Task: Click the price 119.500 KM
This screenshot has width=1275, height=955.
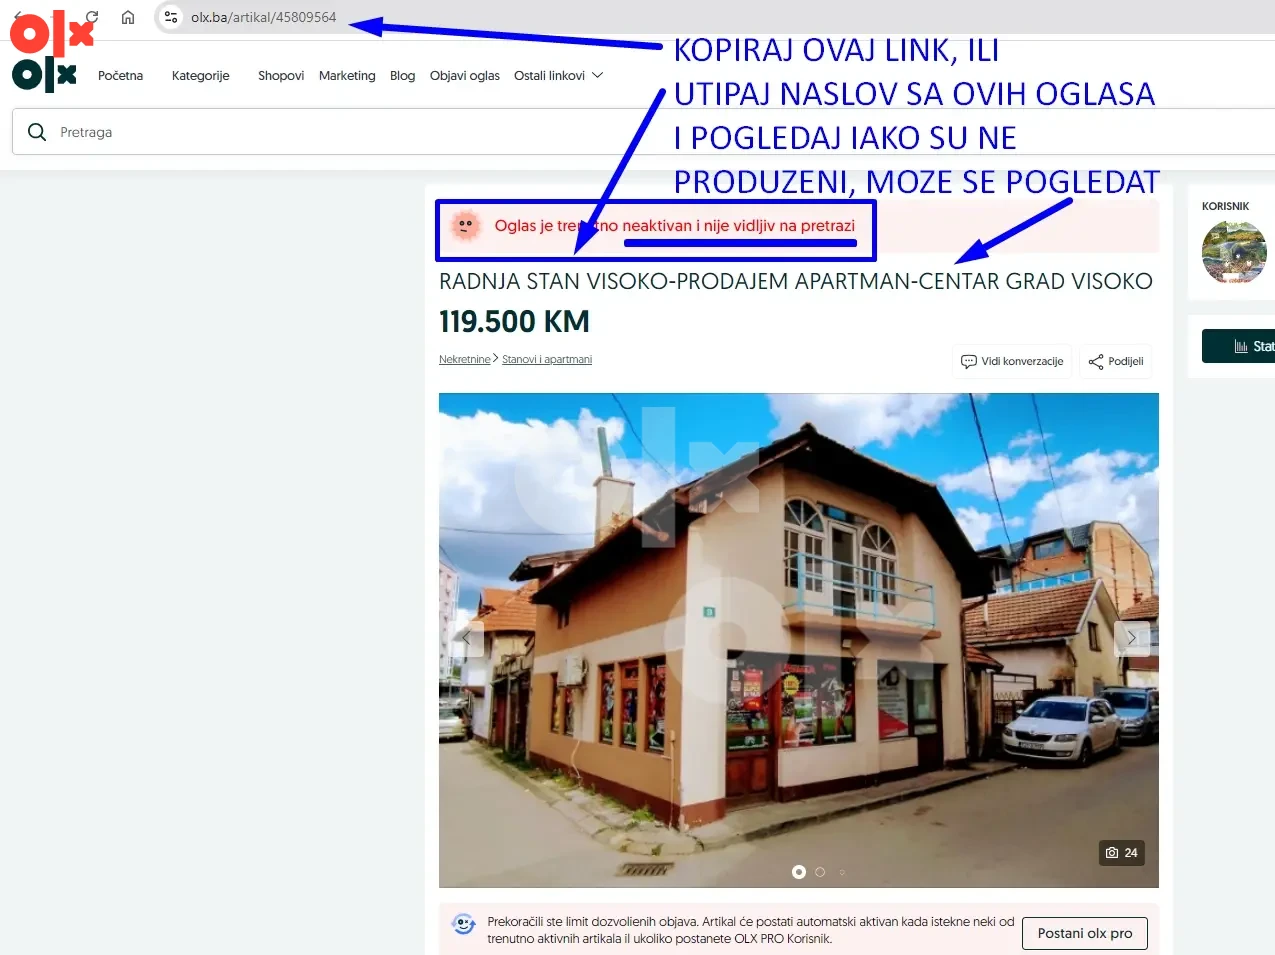Action: 514,322
